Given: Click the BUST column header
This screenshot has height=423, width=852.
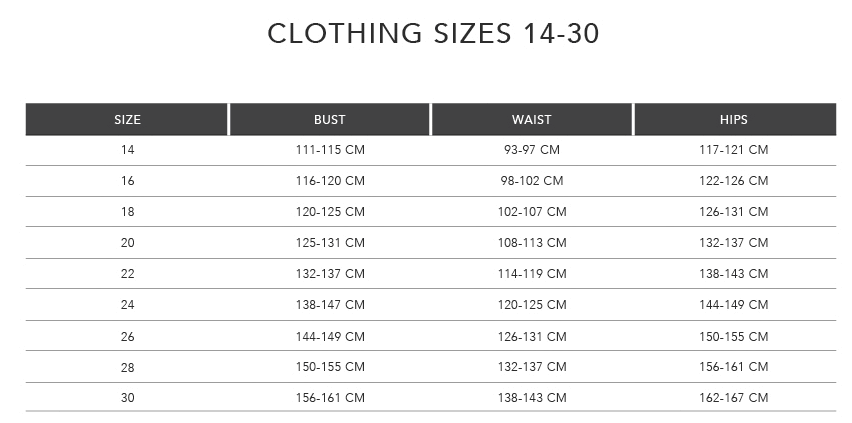Looking at the screenshot, I should pos(329,120).
